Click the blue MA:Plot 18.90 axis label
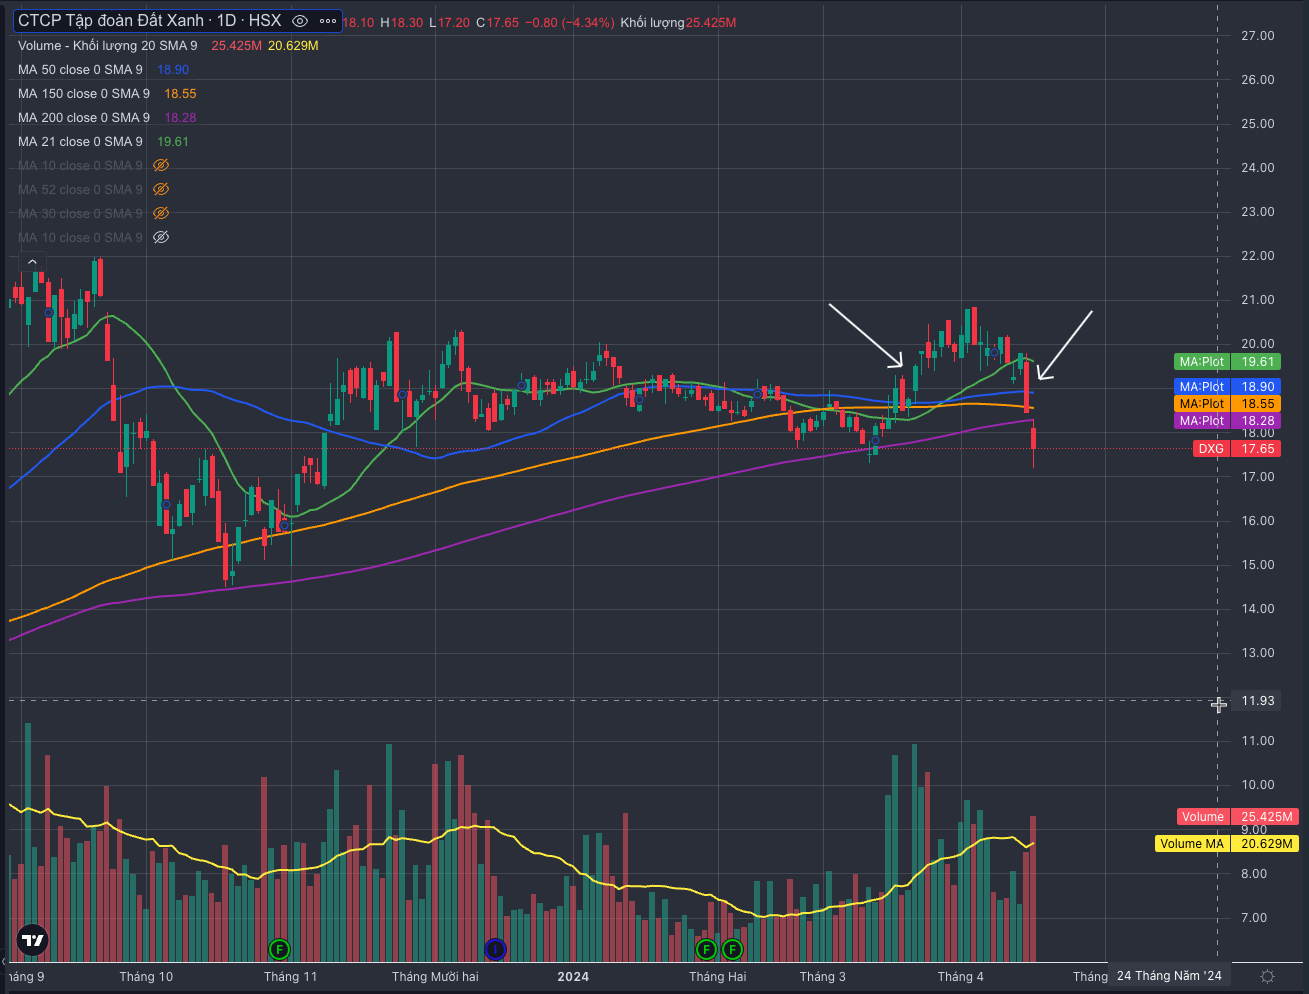Screen dimensions: 1309x994 coord(1227,387)
